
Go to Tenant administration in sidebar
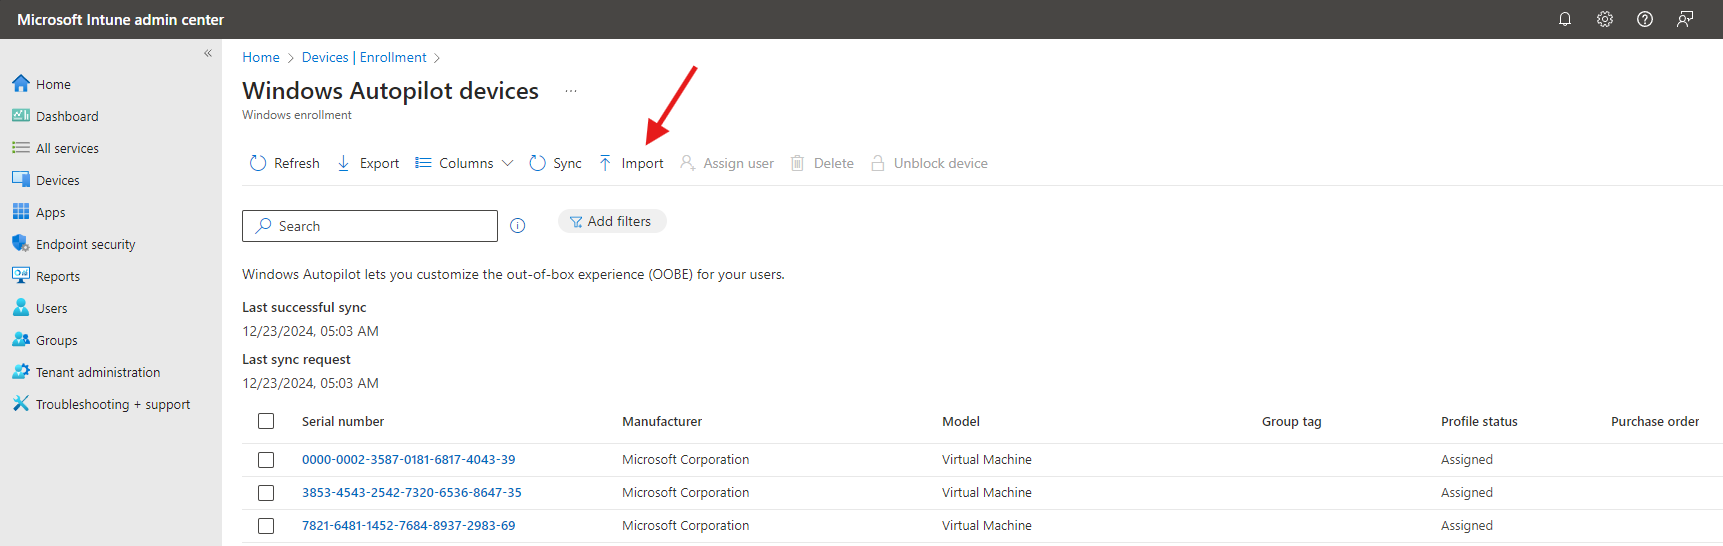[x=97, y=372]
